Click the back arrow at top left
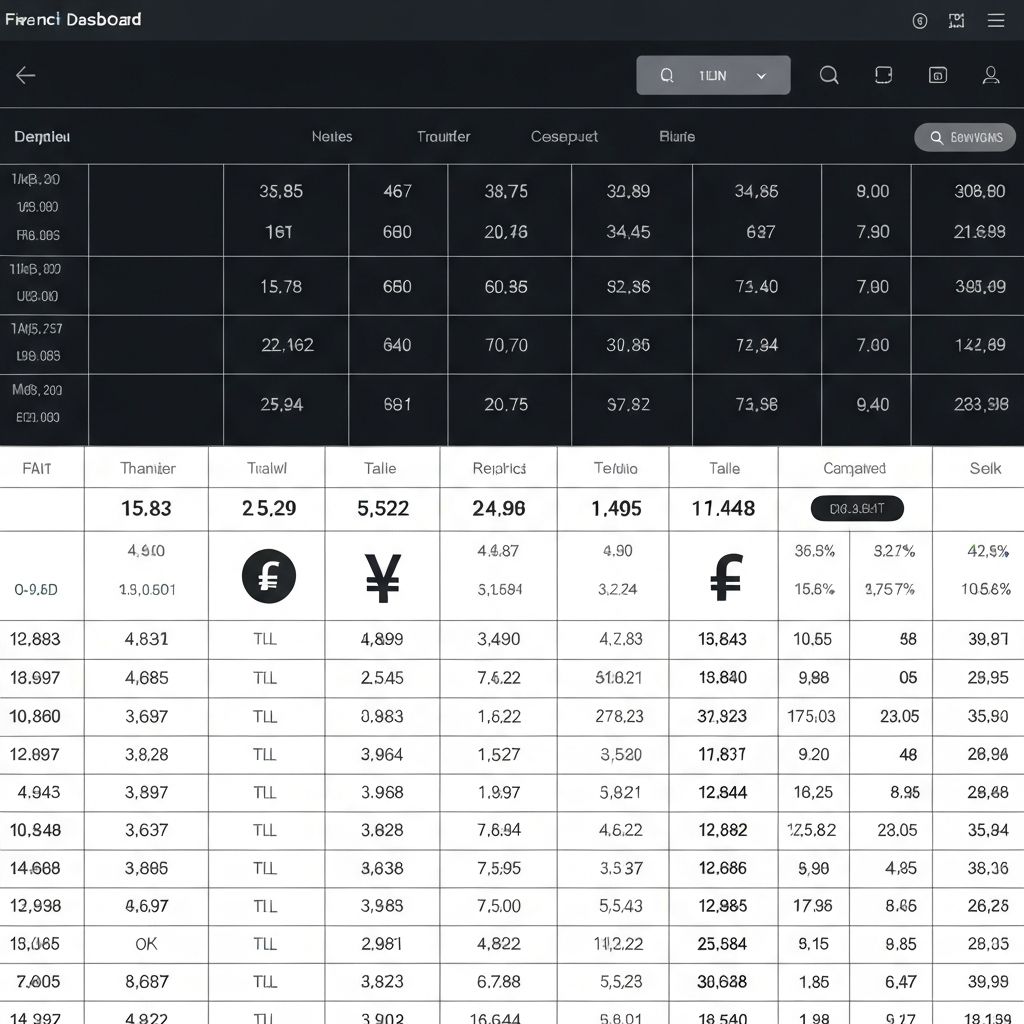 pos(24,75)
